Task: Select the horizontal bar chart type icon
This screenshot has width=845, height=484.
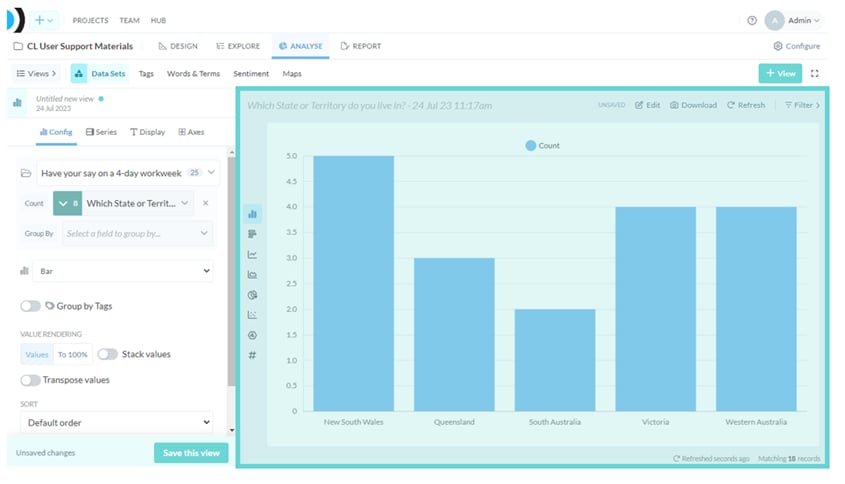Action: tap(252, 234)
